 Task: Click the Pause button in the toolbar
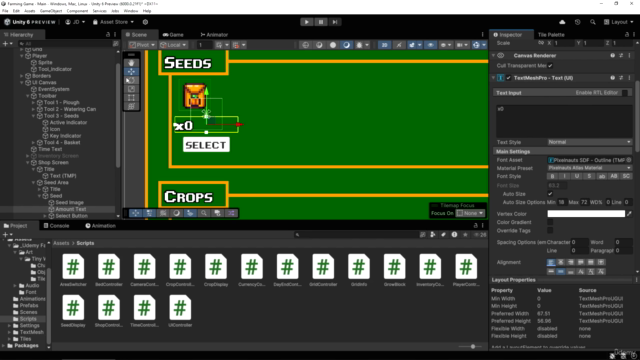pos(321,22)
